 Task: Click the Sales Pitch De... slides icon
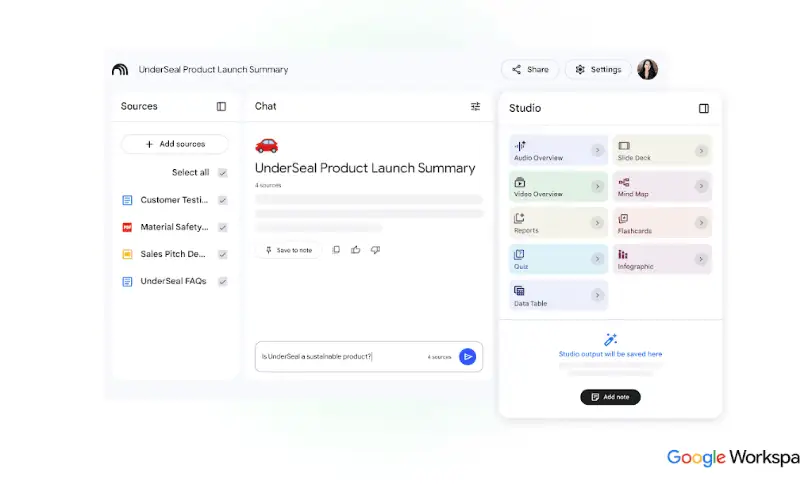coord(127,254)
